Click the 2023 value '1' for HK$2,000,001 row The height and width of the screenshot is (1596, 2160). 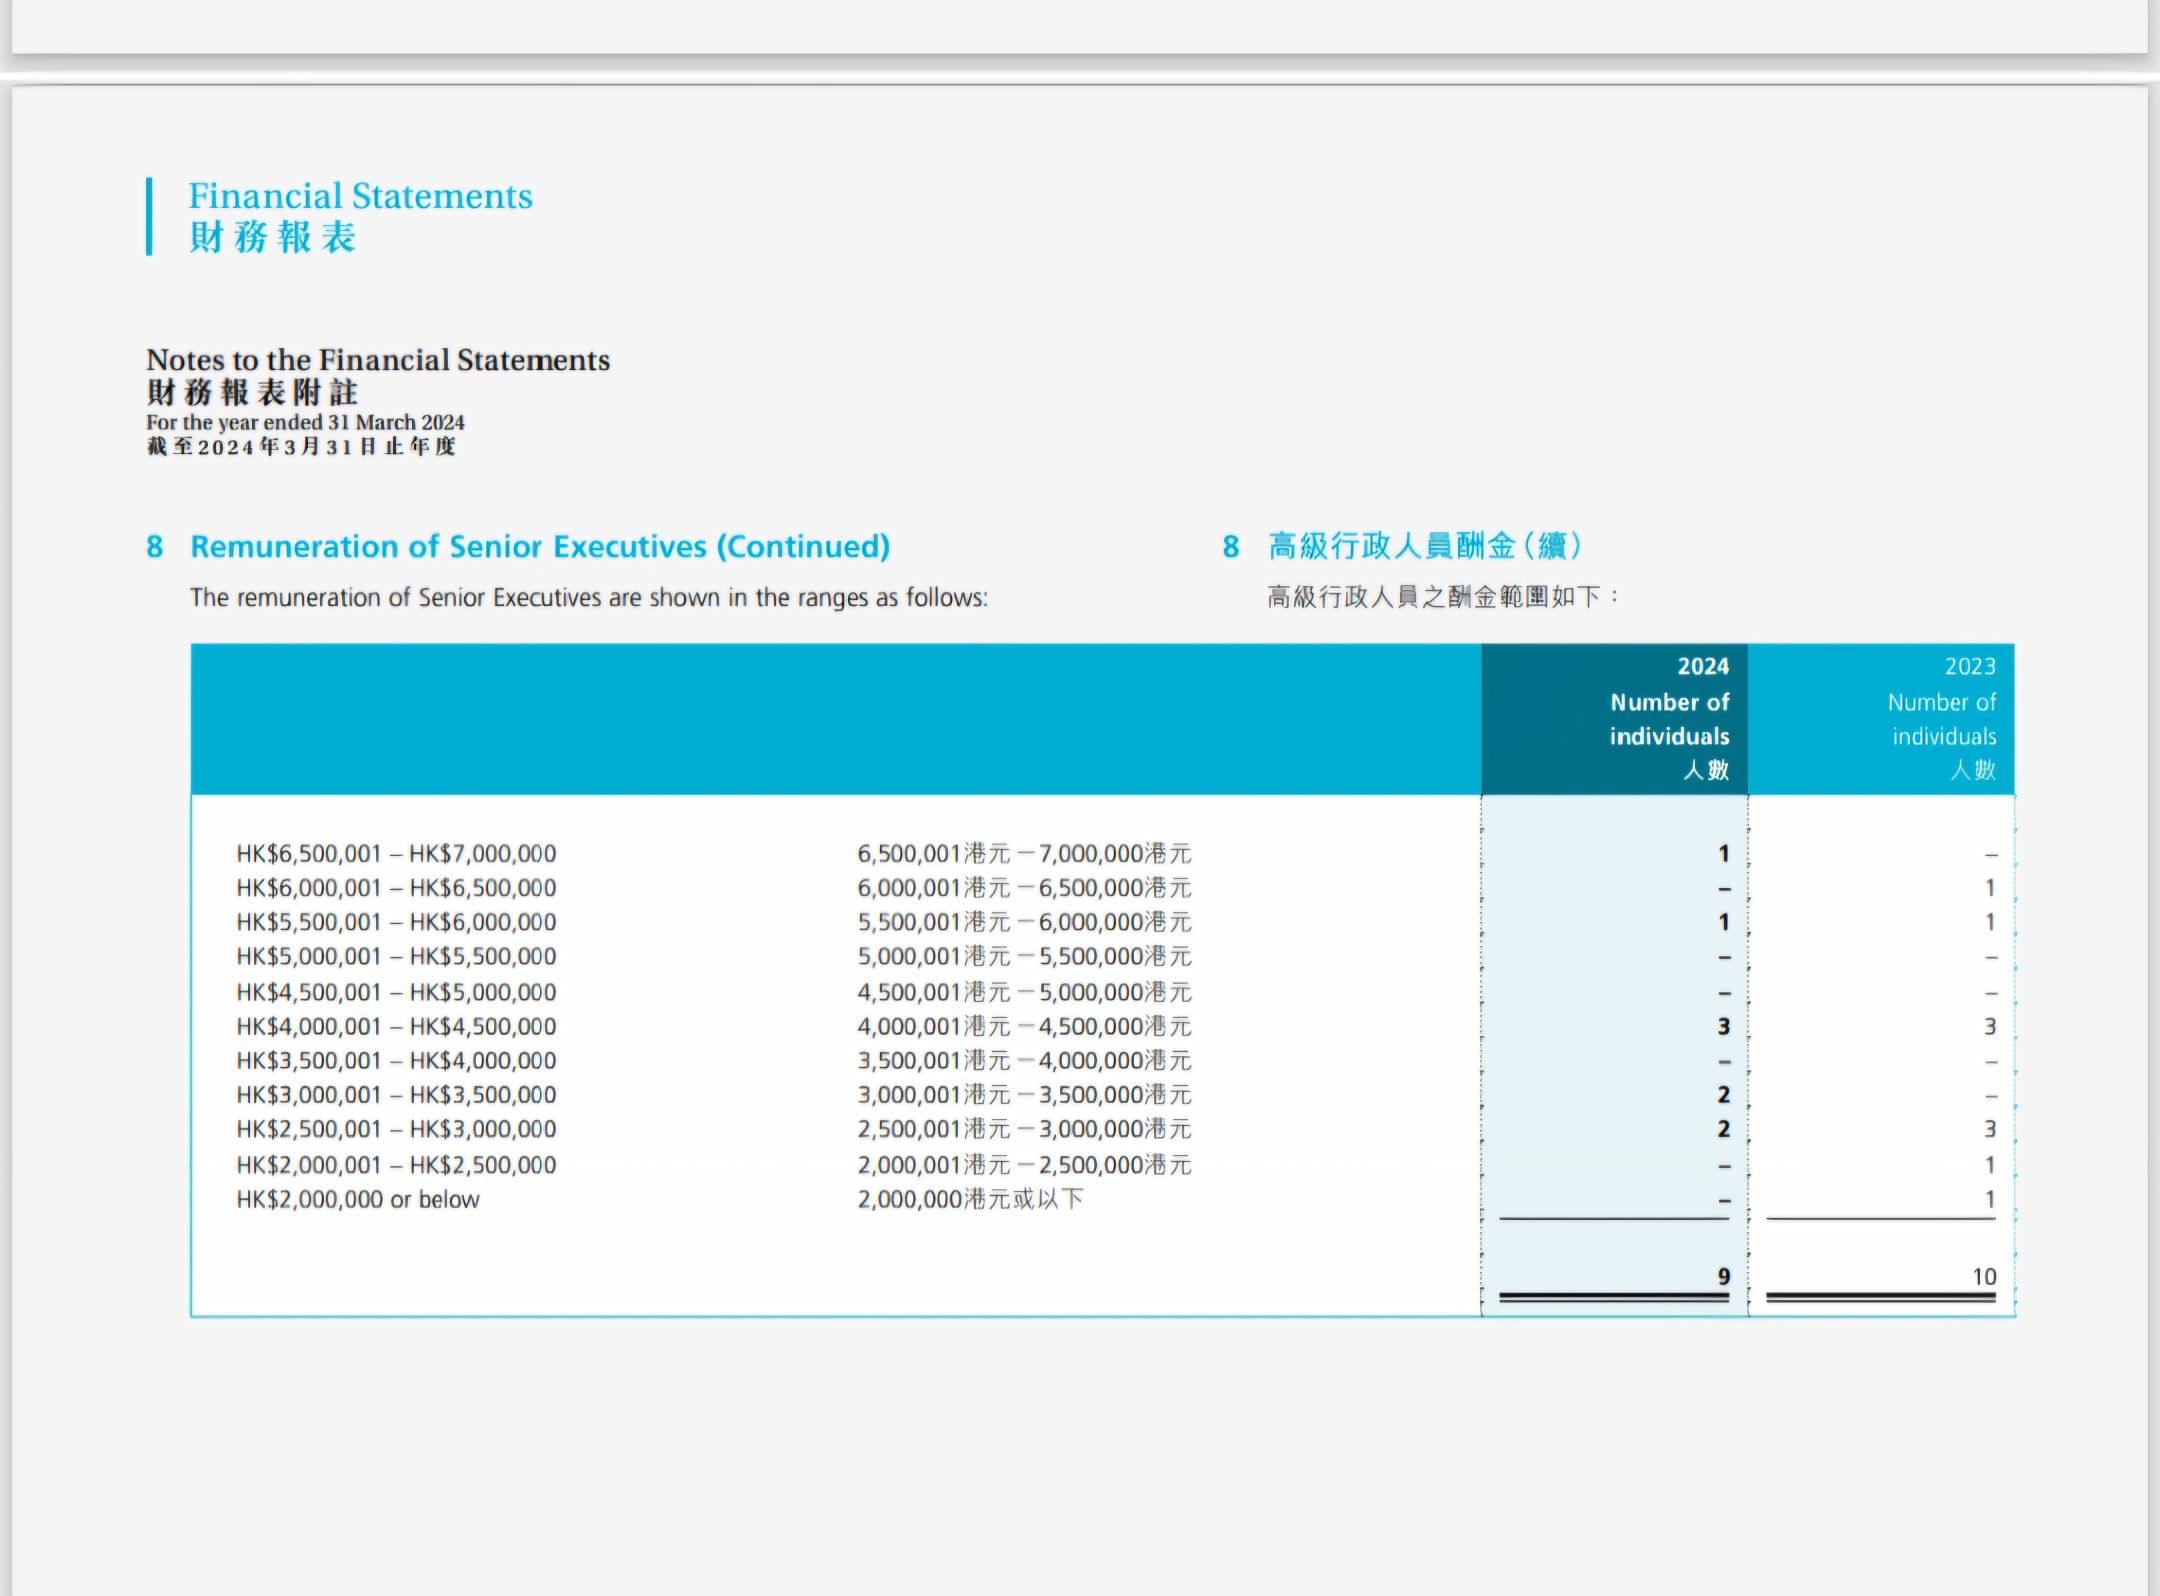pyautogui.click(x=1990, y=1165)
